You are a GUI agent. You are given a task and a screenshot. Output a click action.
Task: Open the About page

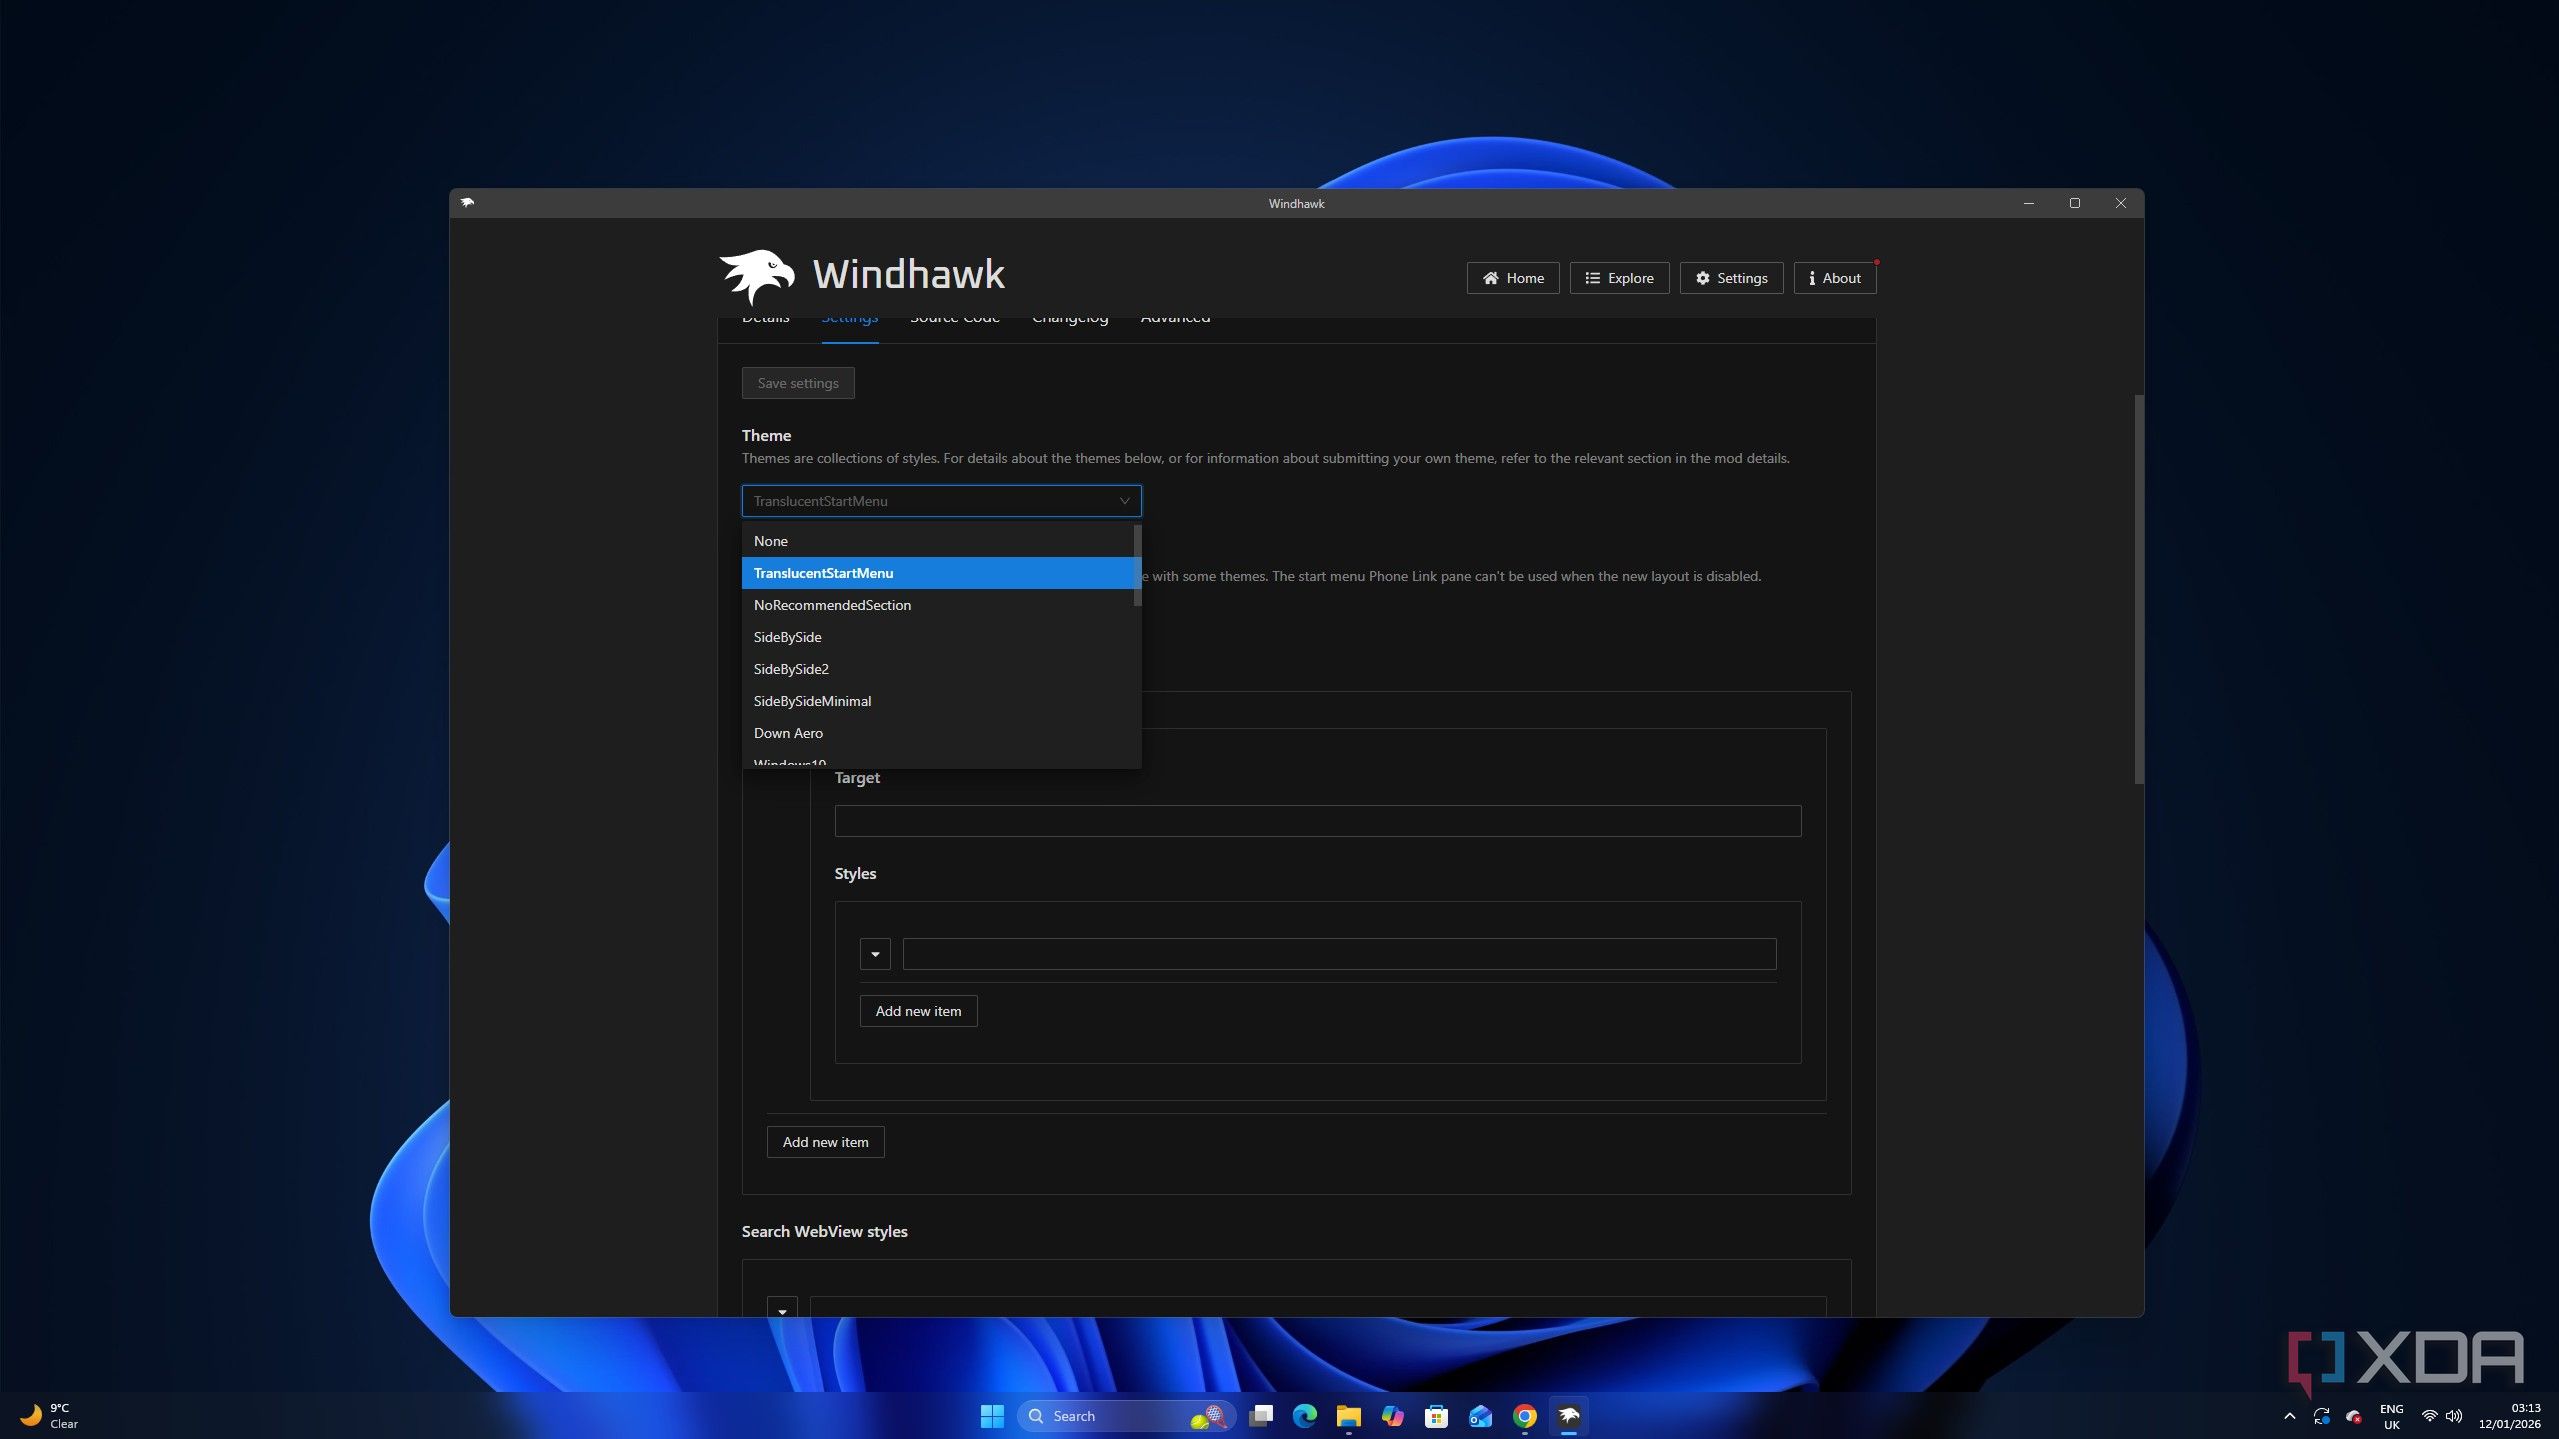tap(1834, 278)
